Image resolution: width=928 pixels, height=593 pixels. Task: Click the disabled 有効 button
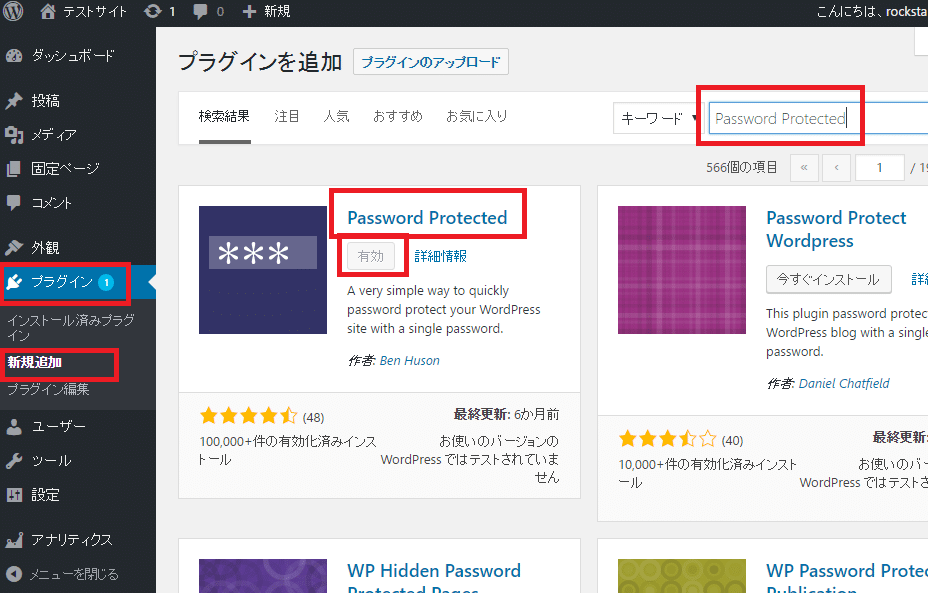point(371,256)
